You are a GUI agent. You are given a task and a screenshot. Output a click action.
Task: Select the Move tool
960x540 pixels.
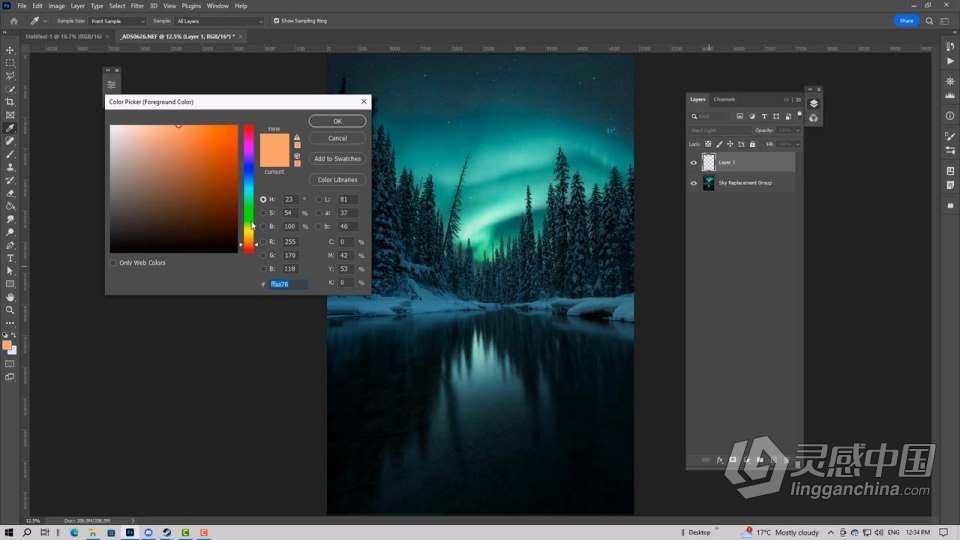[10, 50]
